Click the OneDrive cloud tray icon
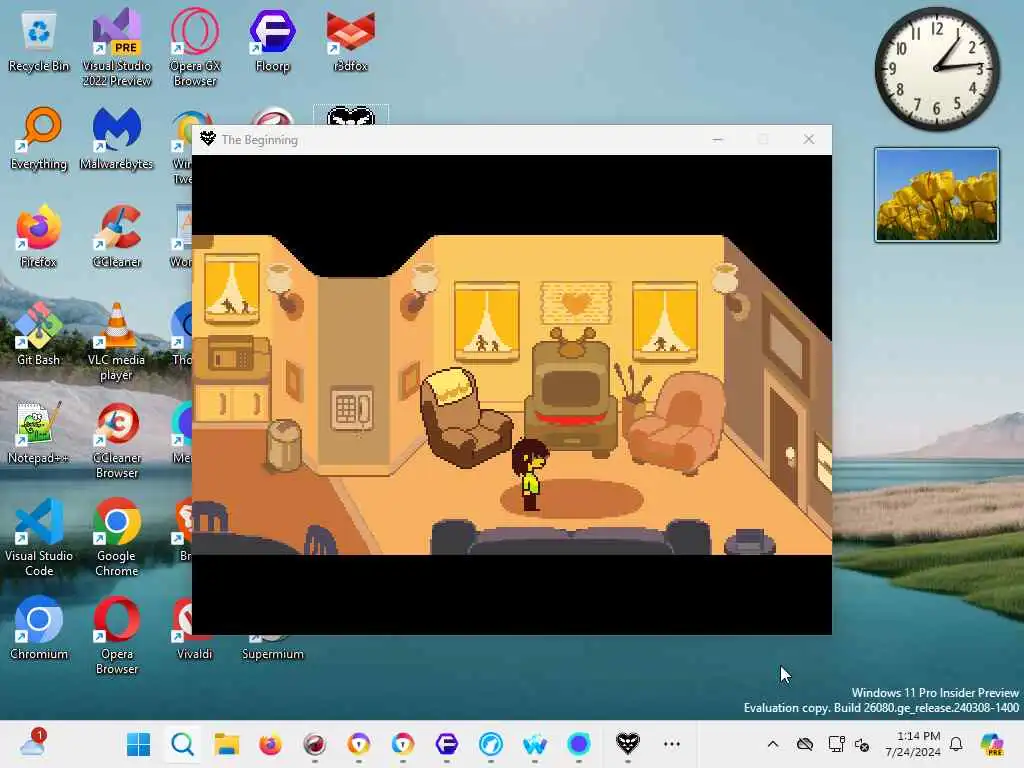Screen dimensions: 1024x768 pyautogui.click(x=805, y=744)
